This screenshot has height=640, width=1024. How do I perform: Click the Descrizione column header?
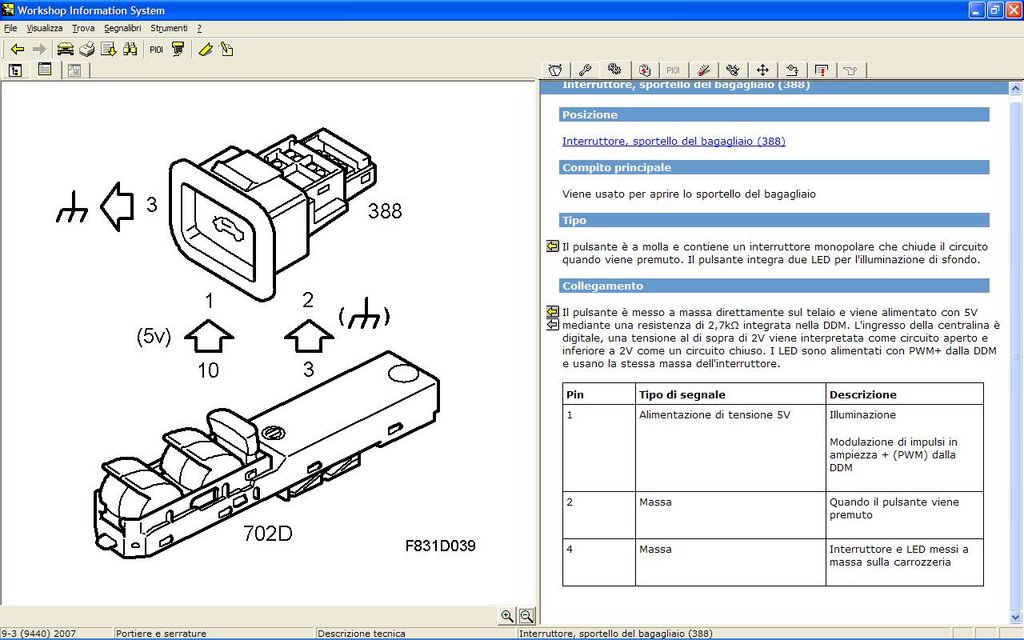(x=904, y=394)
